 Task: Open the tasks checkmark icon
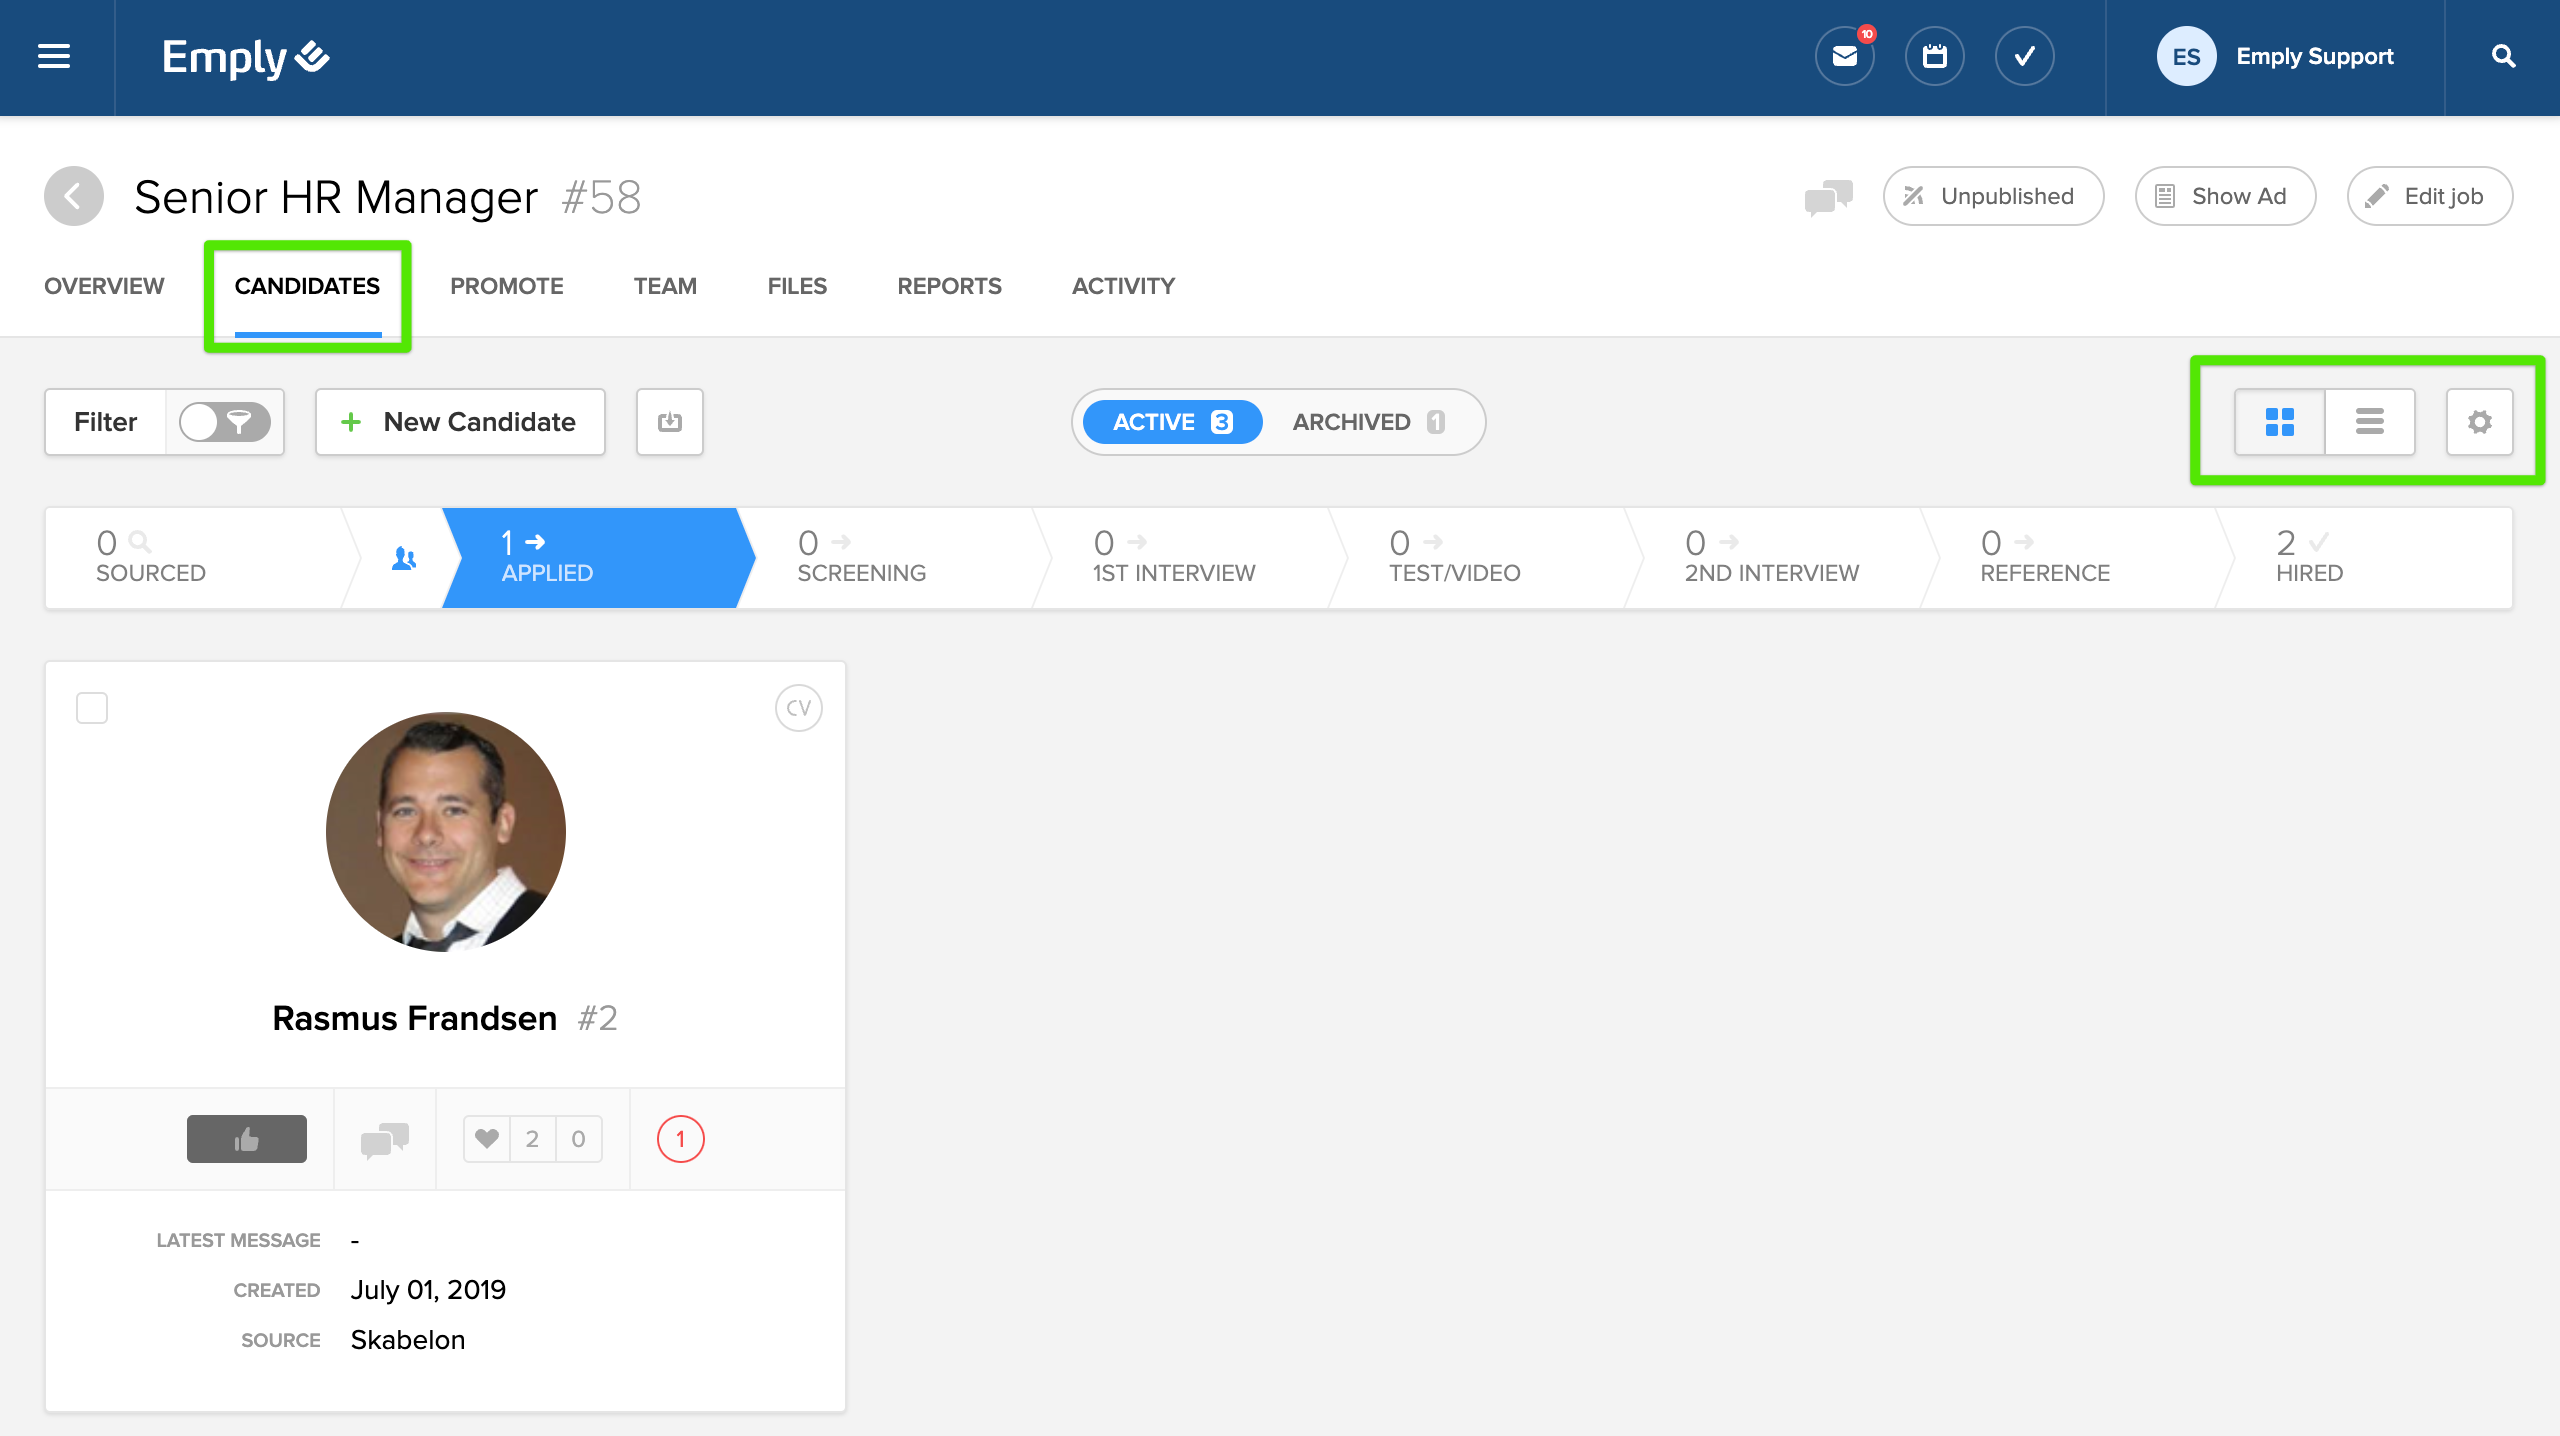point(2024,57)
